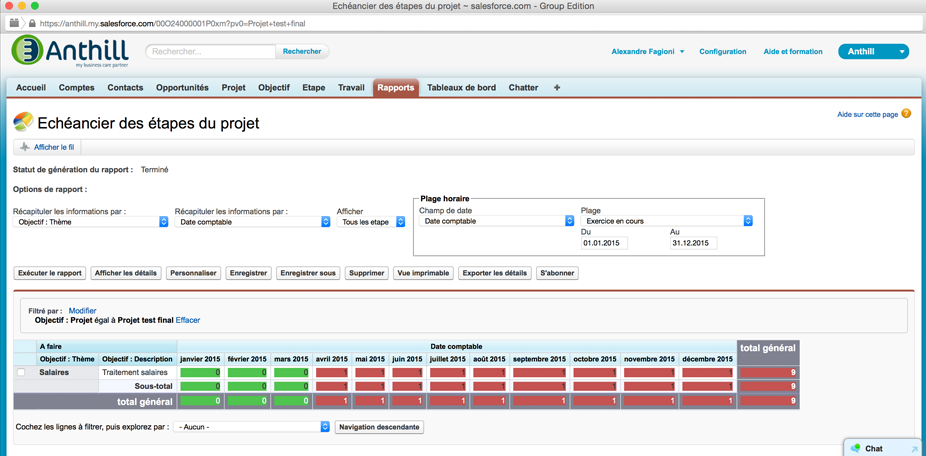Viewport: 926px width, 456px height.
Task: Click the Salaires theme cell
Action: click(67, 373)
